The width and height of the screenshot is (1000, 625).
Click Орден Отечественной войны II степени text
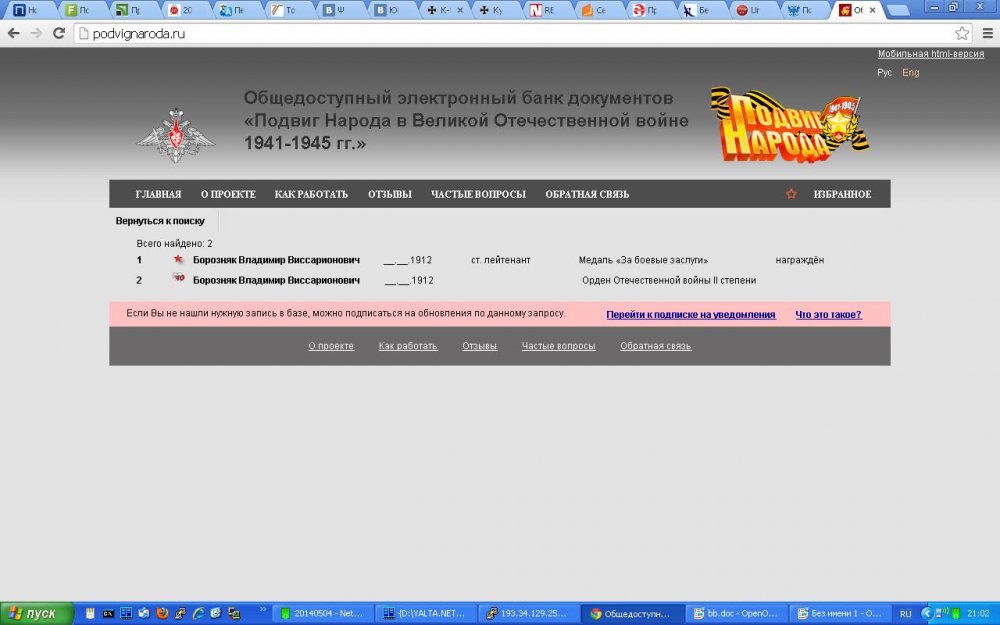(x=669, y=281)
